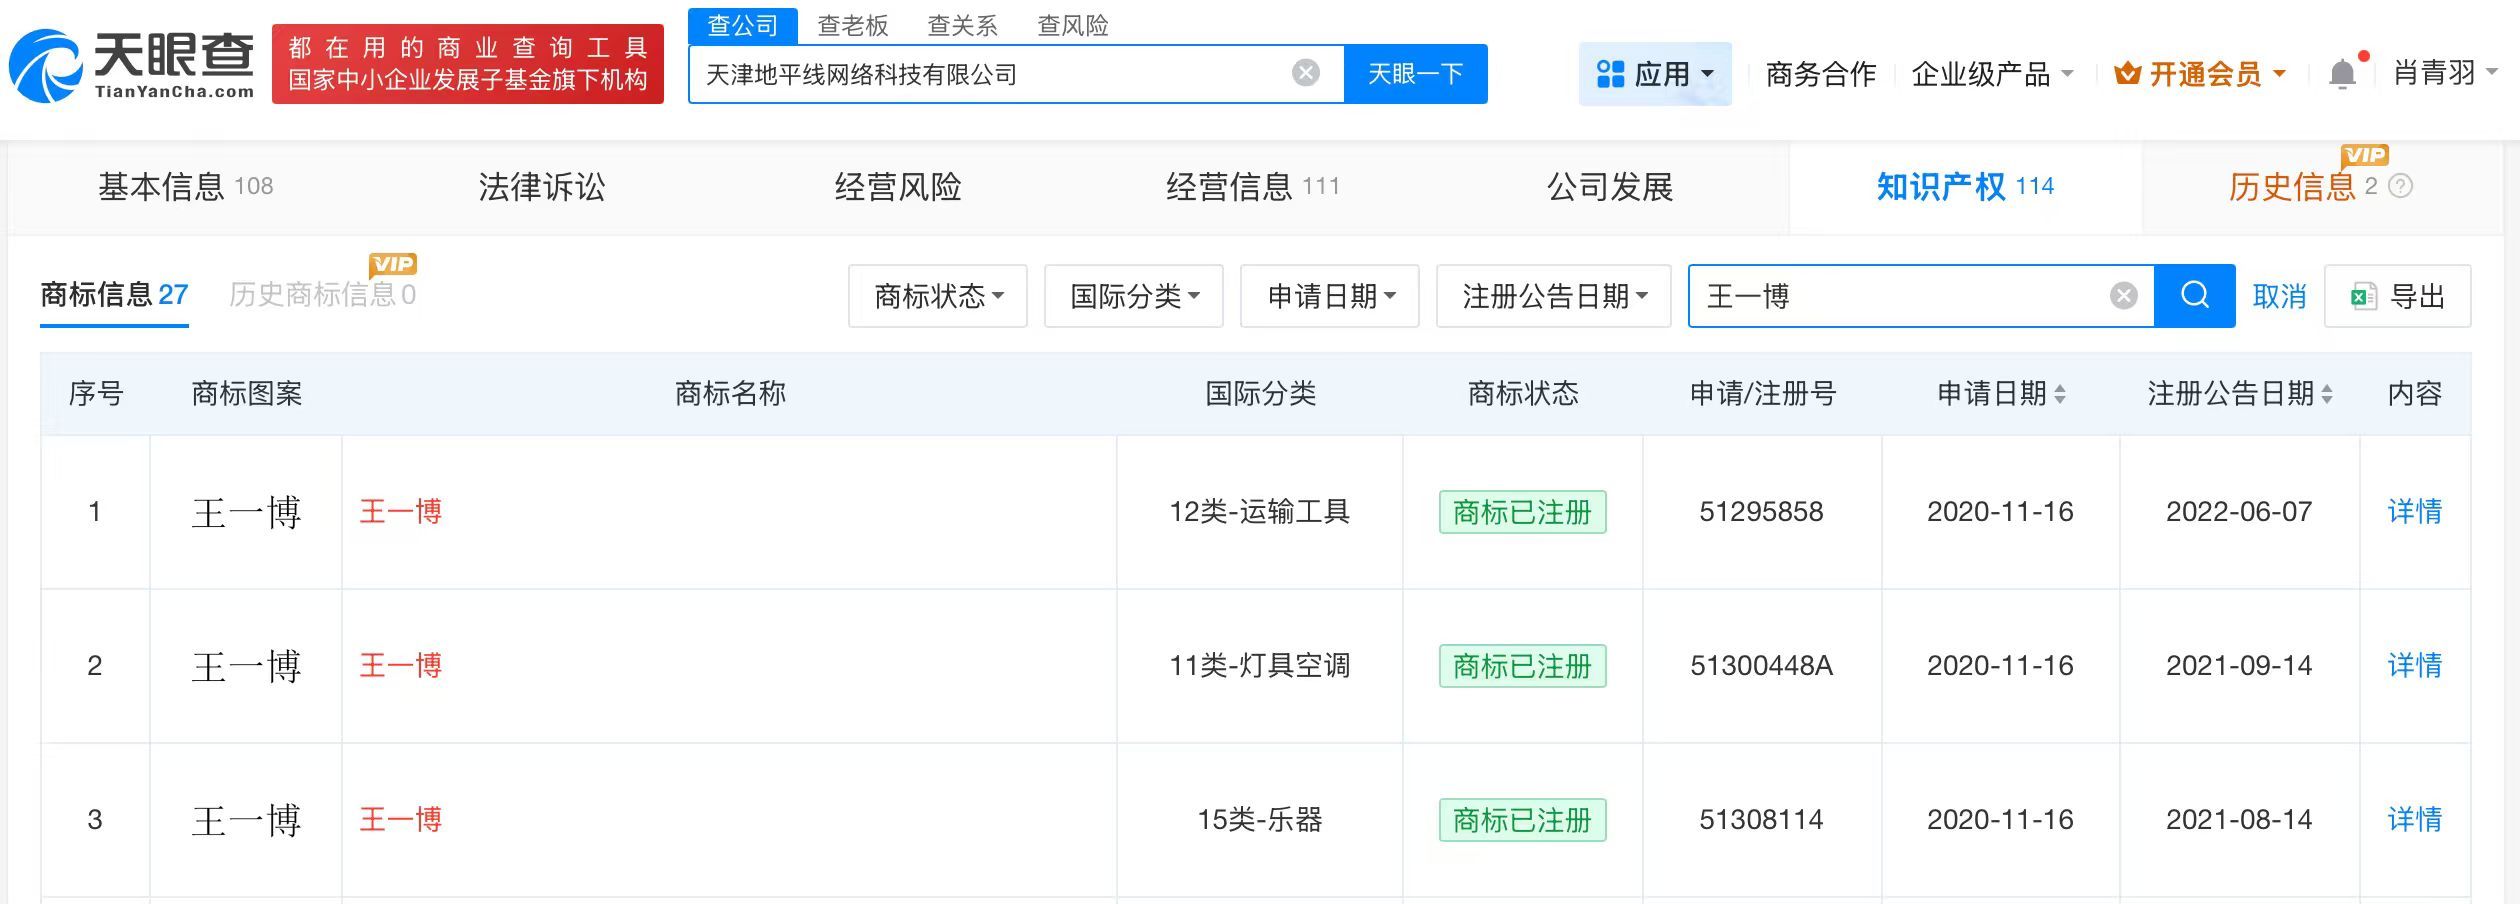Click the clear X in the 王一博 filter field
The width and height of the screenshot is (2520, 904).
point(2122,295)
